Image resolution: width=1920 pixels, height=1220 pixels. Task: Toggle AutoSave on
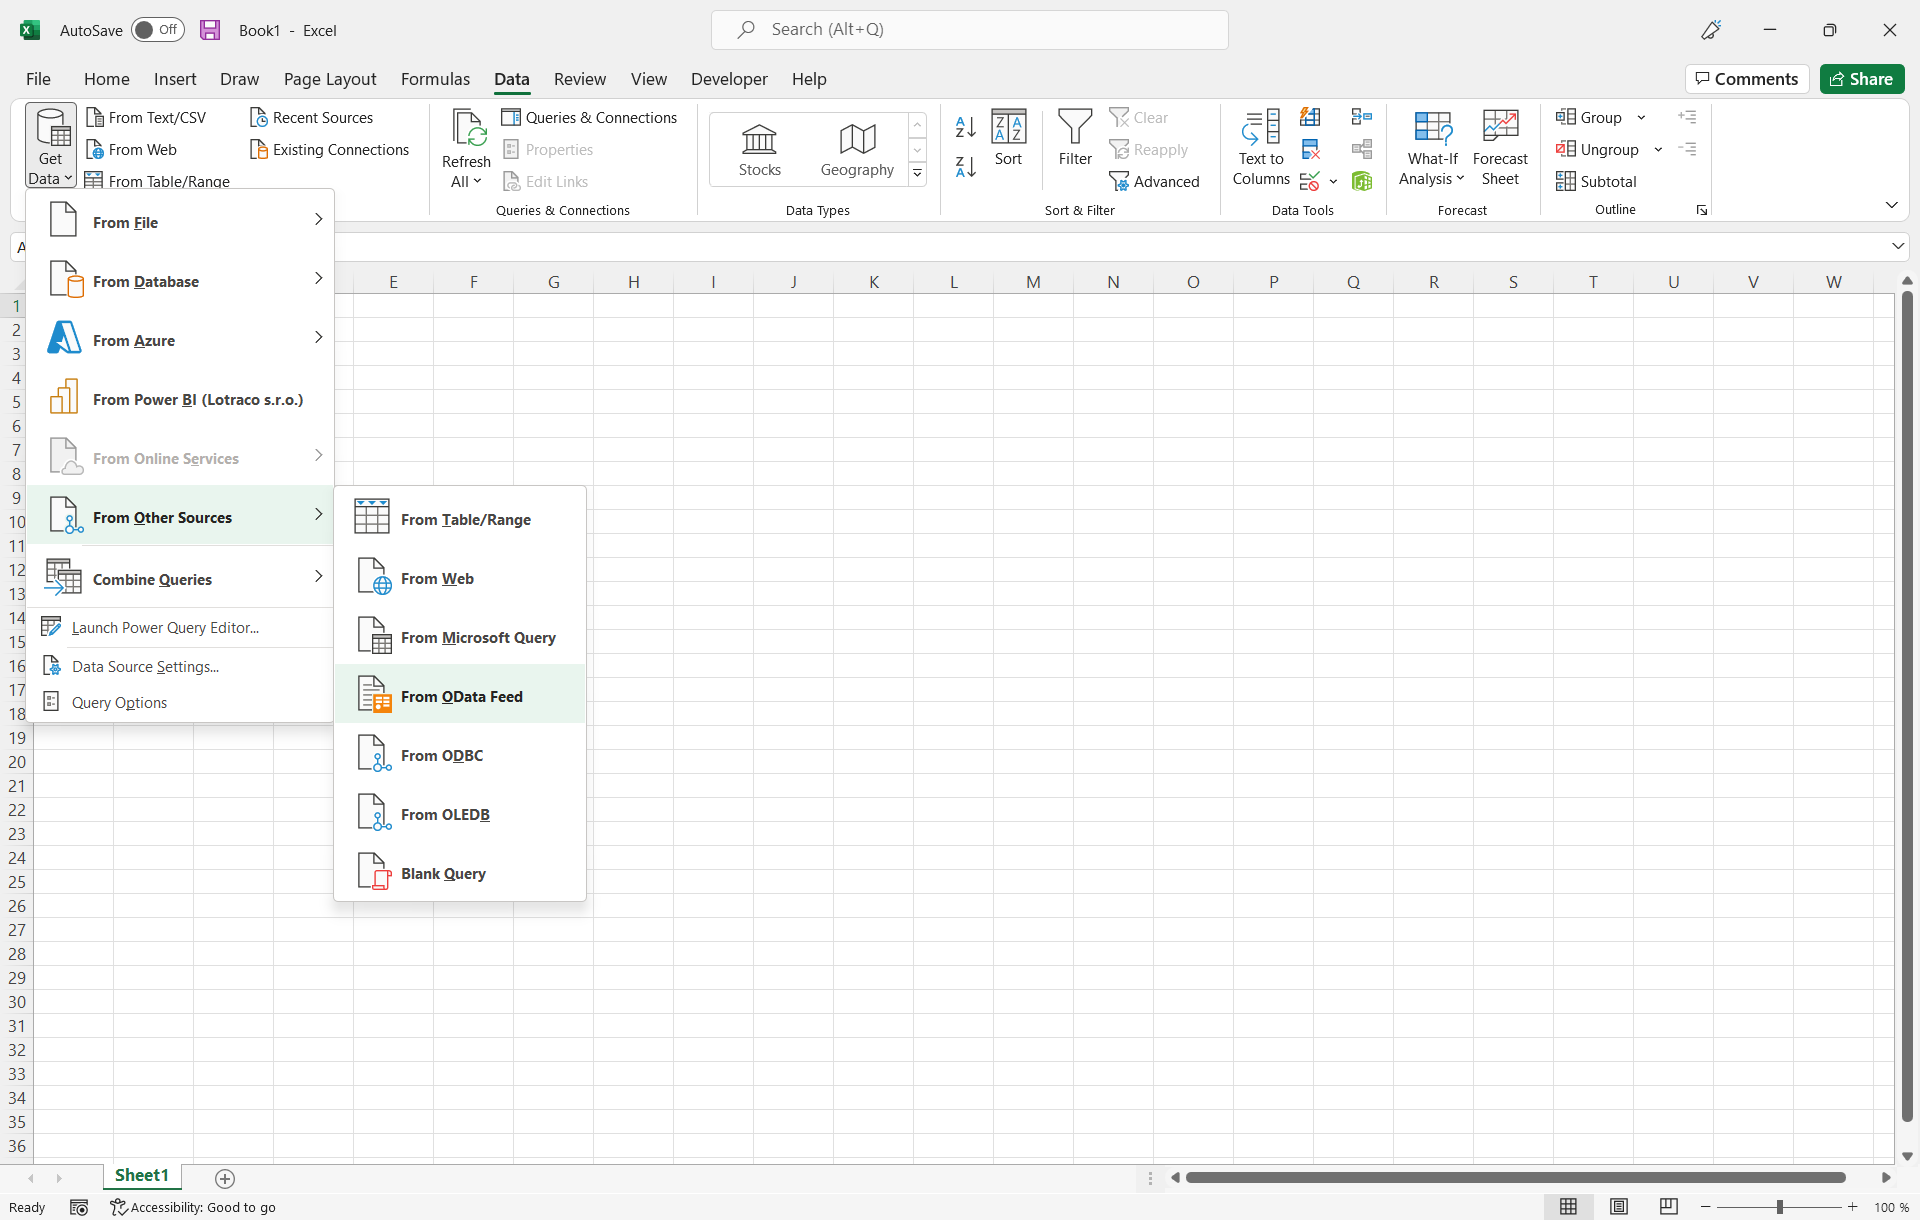157,30
